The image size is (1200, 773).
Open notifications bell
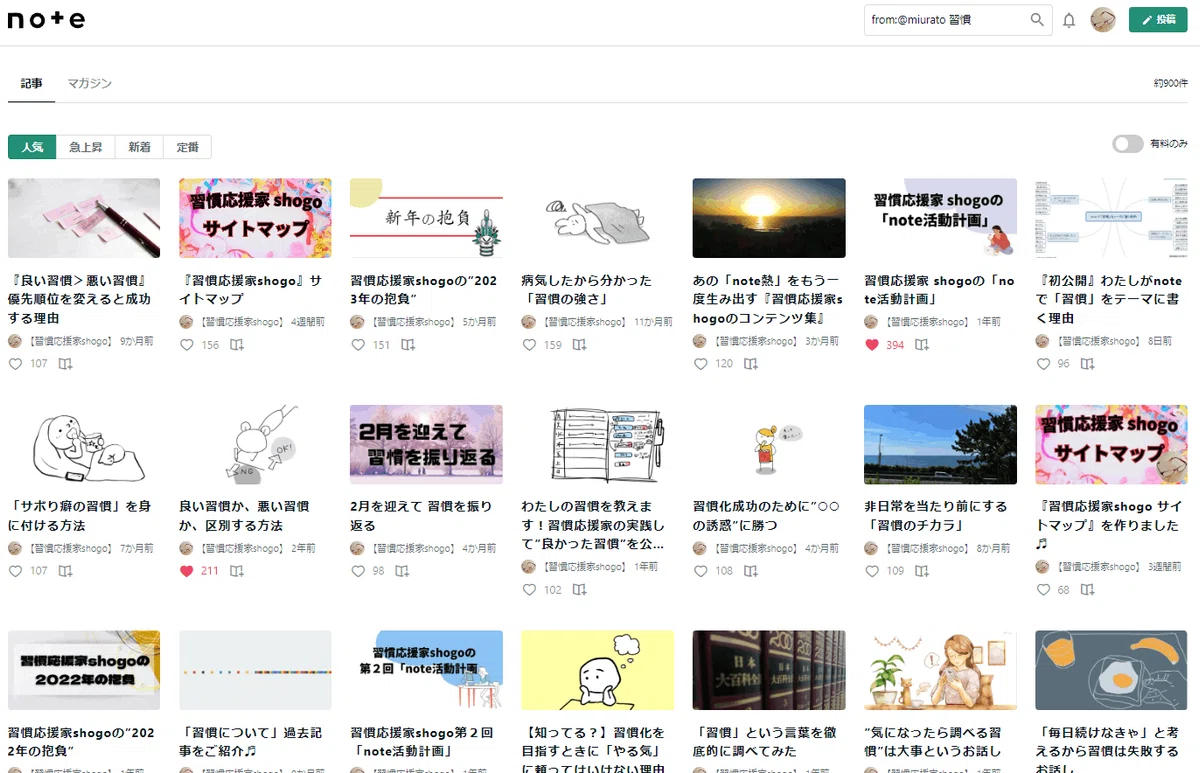[x=1069, y=20]
